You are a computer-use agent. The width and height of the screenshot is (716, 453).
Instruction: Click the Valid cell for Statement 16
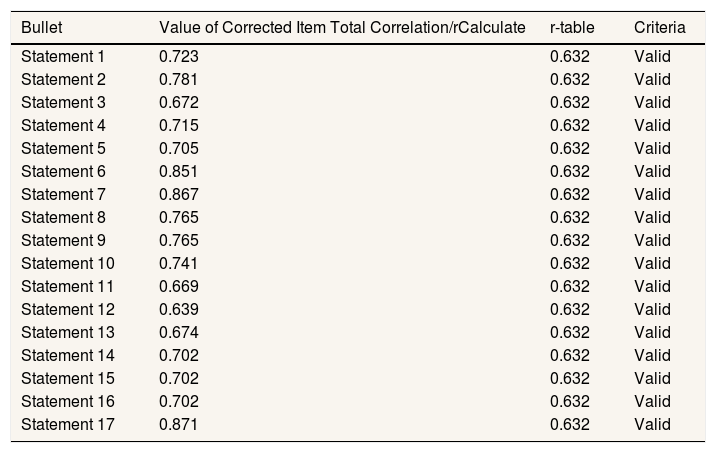[x=652, y=401]
